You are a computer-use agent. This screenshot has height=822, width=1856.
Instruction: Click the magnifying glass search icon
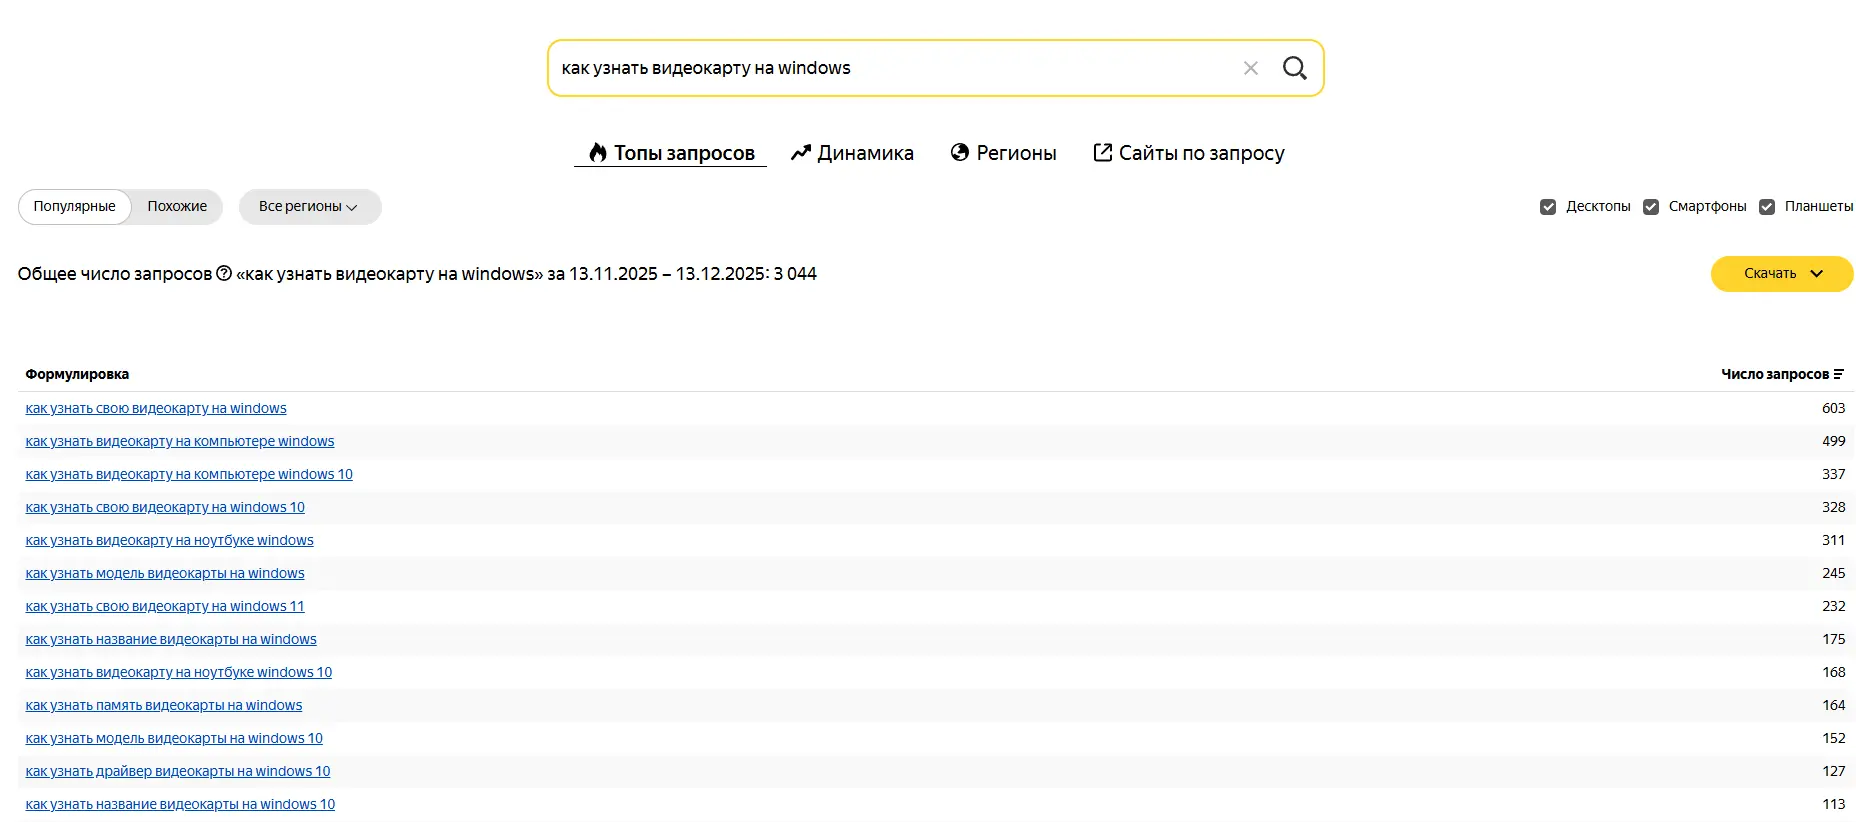coord(1294,68)
